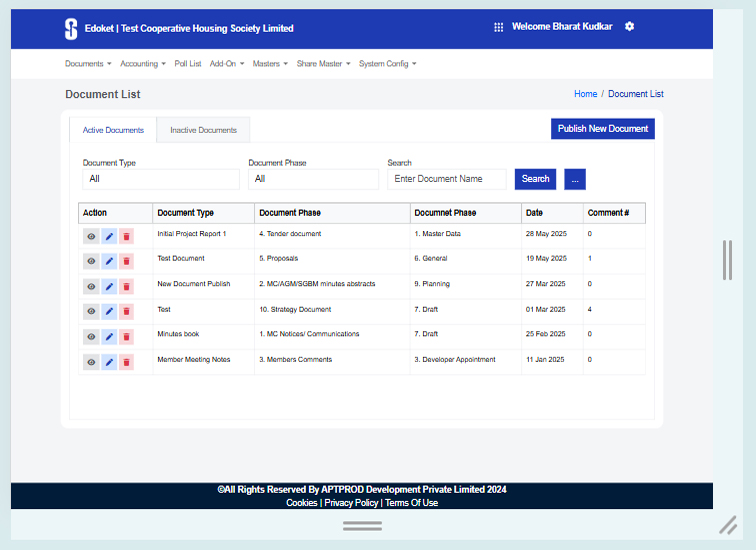Click the Publish New Document button
756x550 pixels.
click(x=602, y=129)
